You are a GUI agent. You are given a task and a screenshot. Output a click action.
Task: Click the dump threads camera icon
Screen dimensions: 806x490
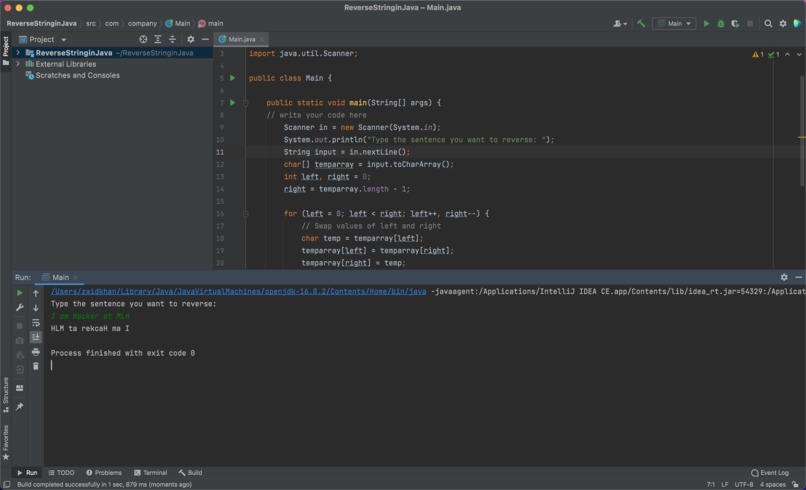click(20, 340)
